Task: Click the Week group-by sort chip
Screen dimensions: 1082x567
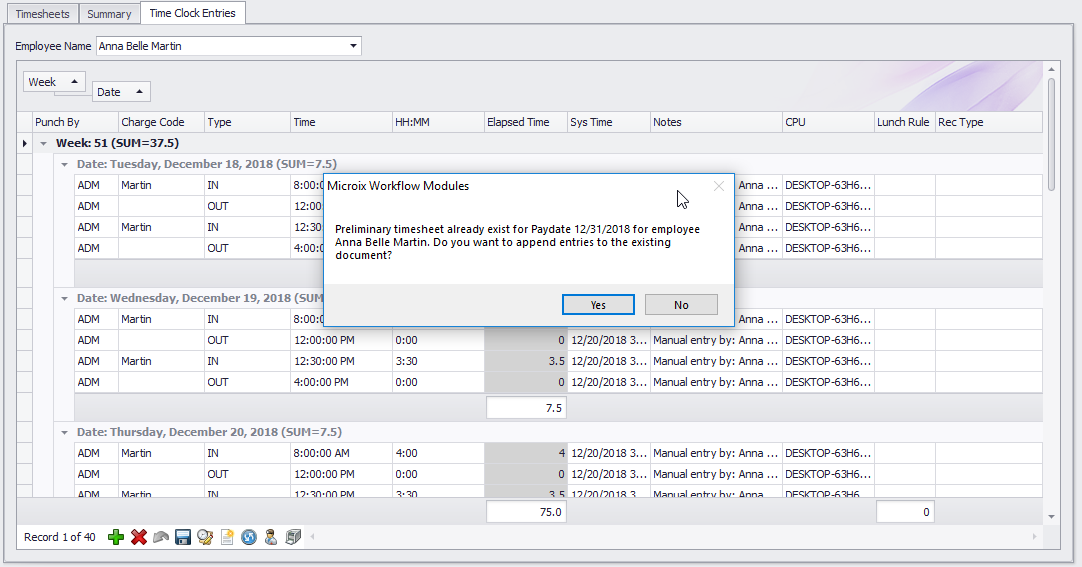Action: click(54, 82)
